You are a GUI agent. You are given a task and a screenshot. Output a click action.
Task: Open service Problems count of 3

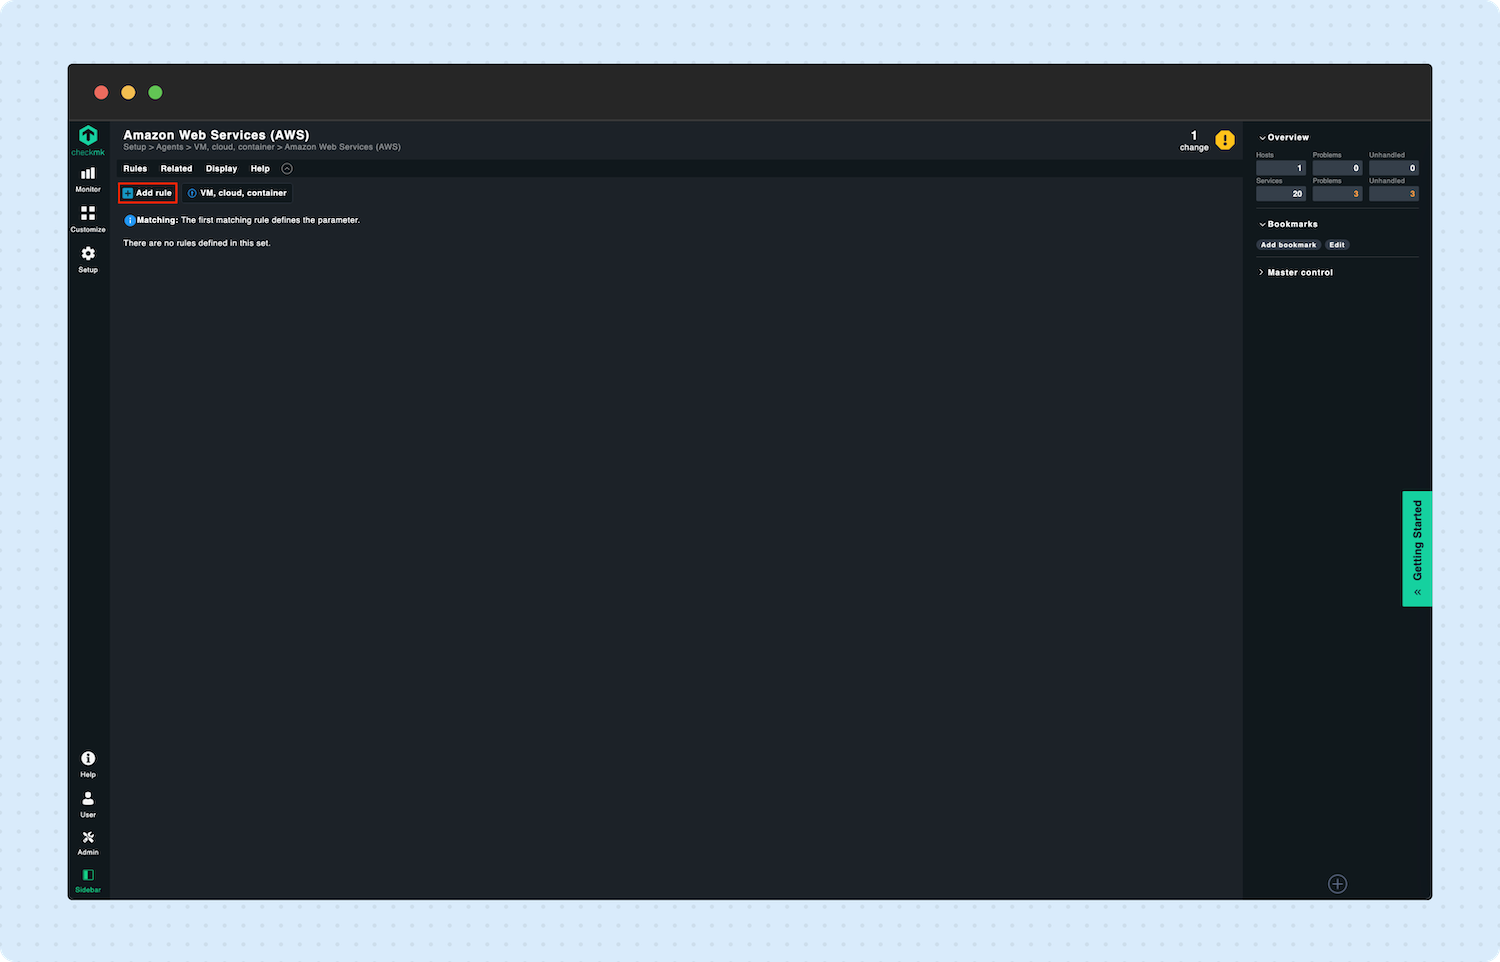click(x=1337, y=194)
